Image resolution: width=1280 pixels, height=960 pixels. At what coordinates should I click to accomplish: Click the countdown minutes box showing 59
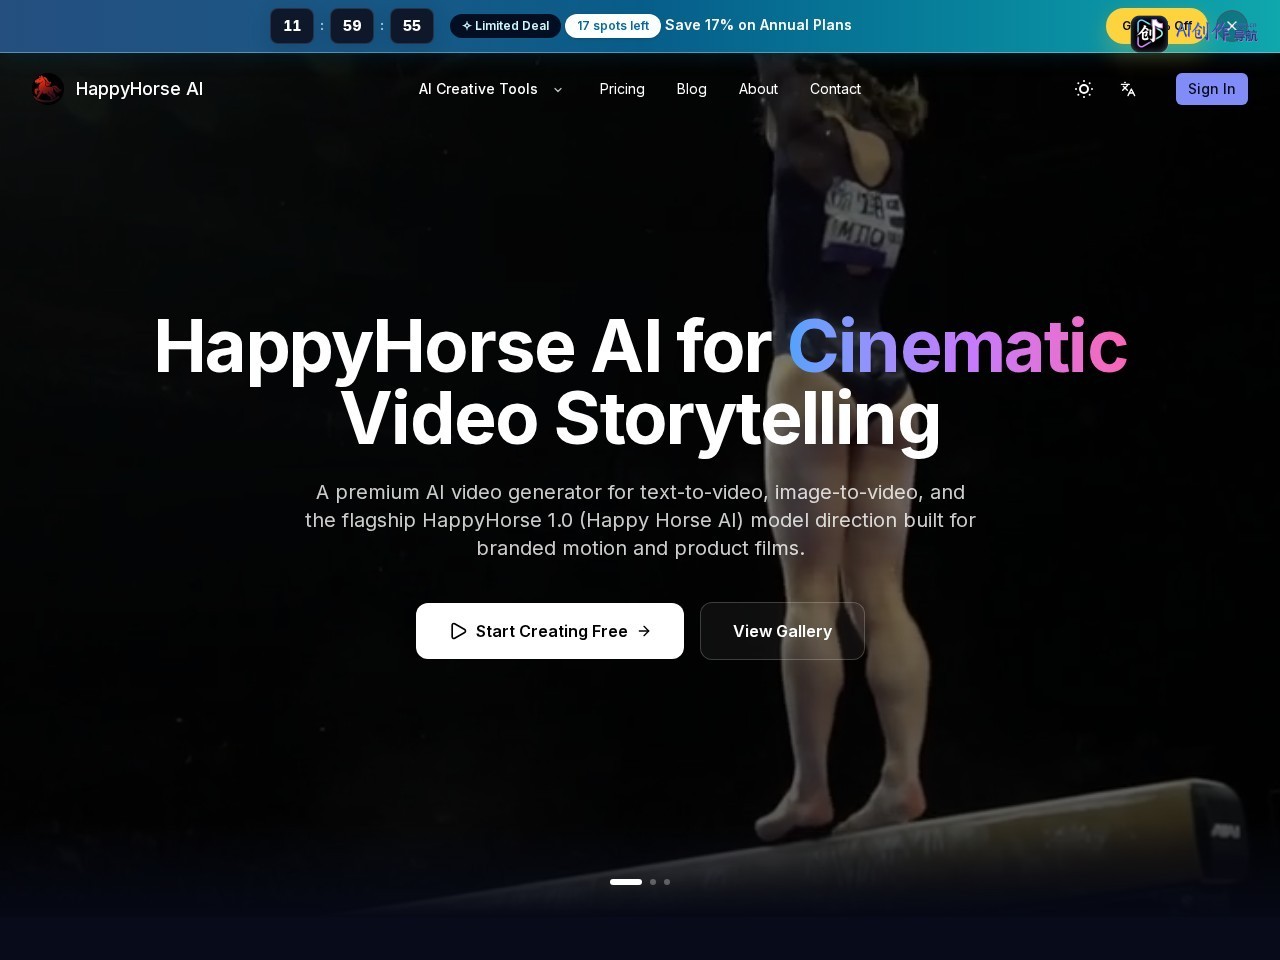(352, 26)
